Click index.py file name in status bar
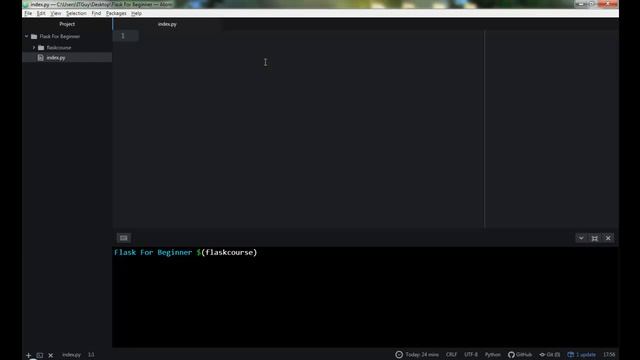The image size is (640, 360). tap(71, 355)
